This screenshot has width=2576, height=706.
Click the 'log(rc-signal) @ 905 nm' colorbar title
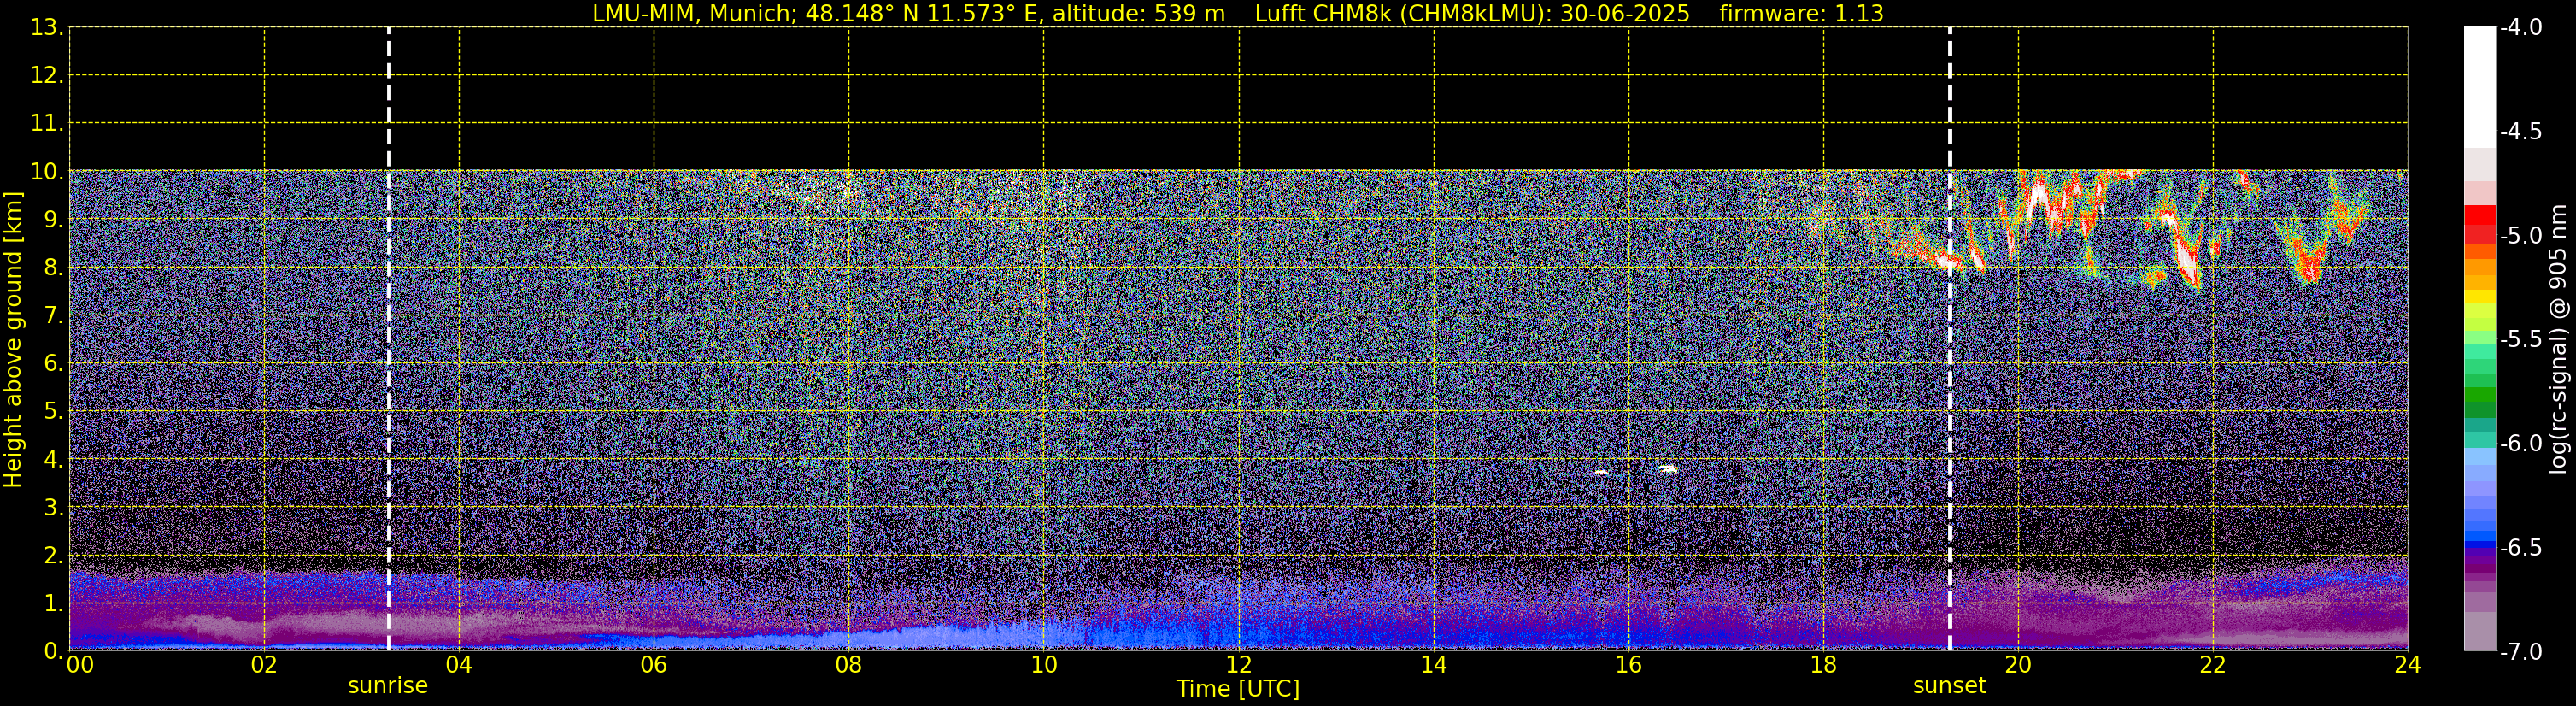click(2559, 339)
